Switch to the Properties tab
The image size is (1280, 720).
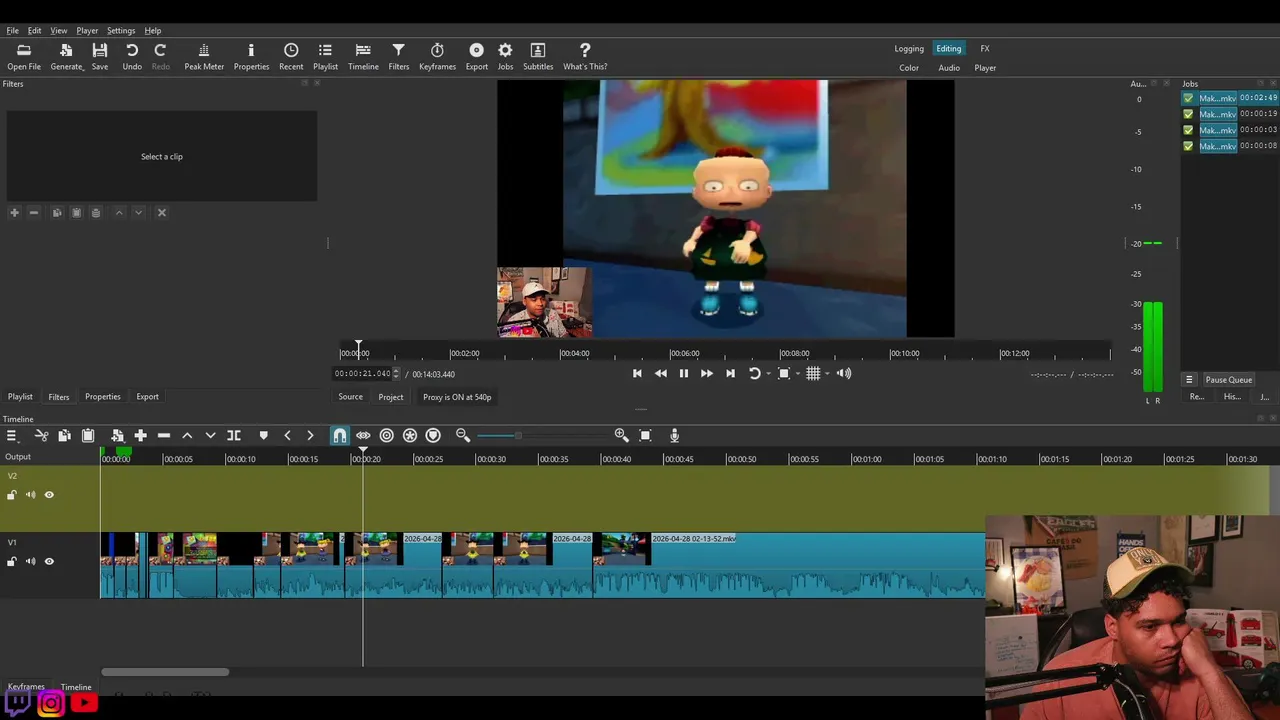102,397
